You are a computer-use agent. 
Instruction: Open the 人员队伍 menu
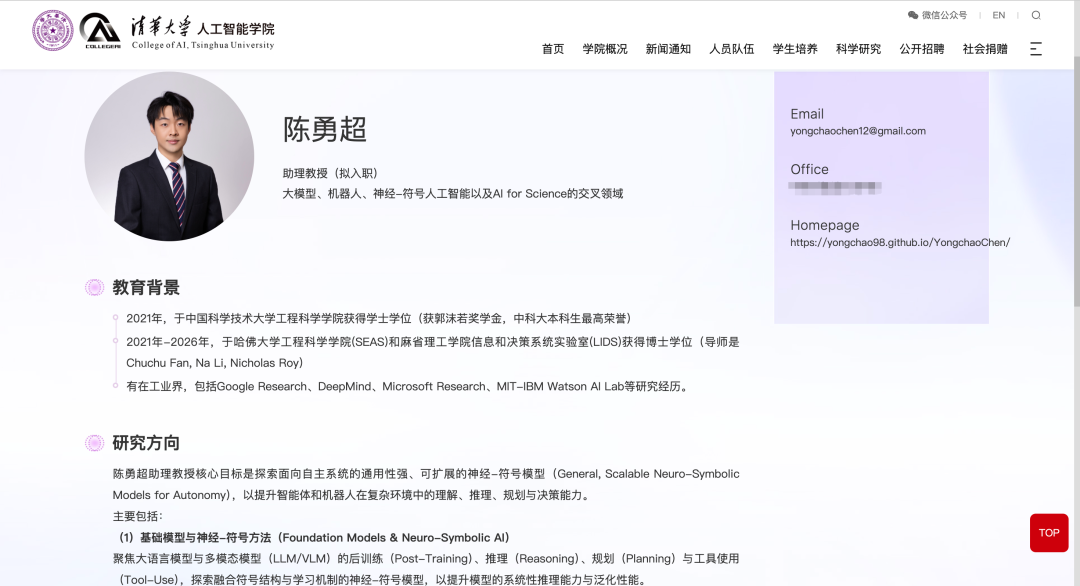point(731,49)
